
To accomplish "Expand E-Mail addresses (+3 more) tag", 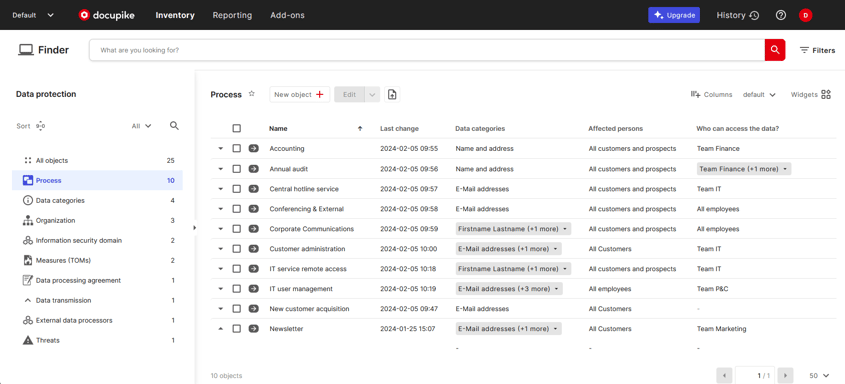I will click(x=509, y=289).
